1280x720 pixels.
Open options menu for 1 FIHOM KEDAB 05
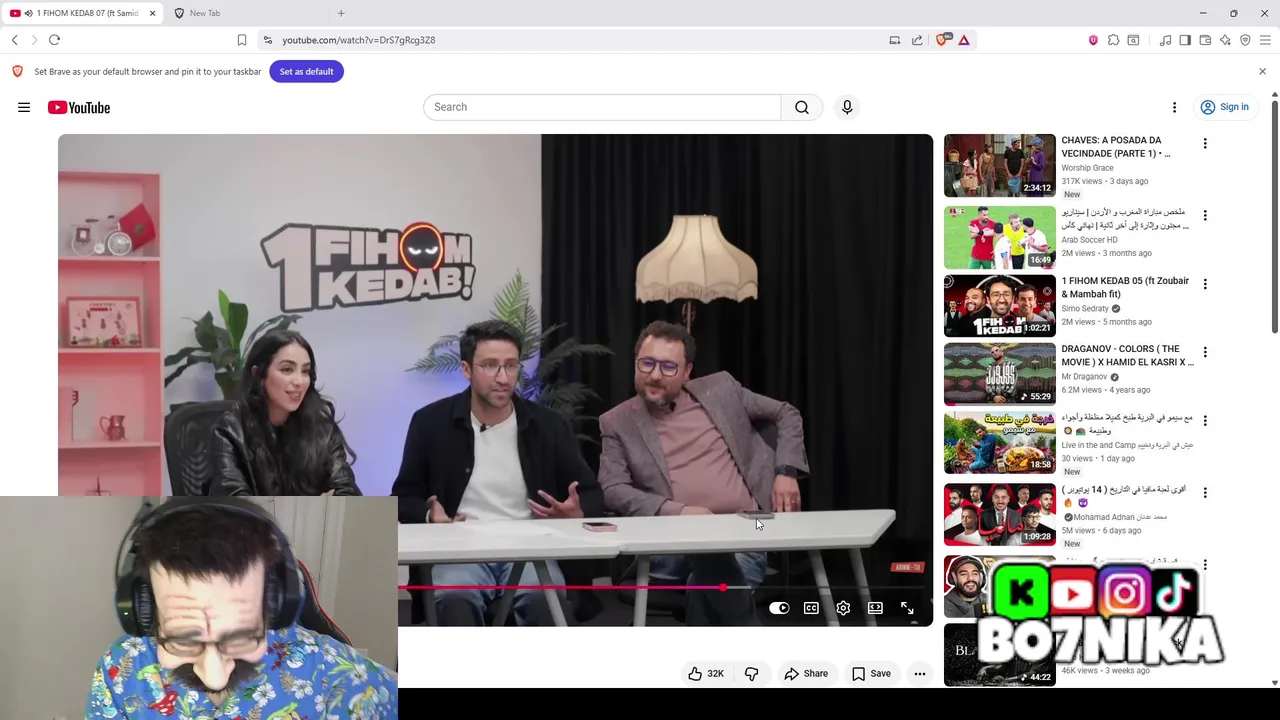(1205, 284)
